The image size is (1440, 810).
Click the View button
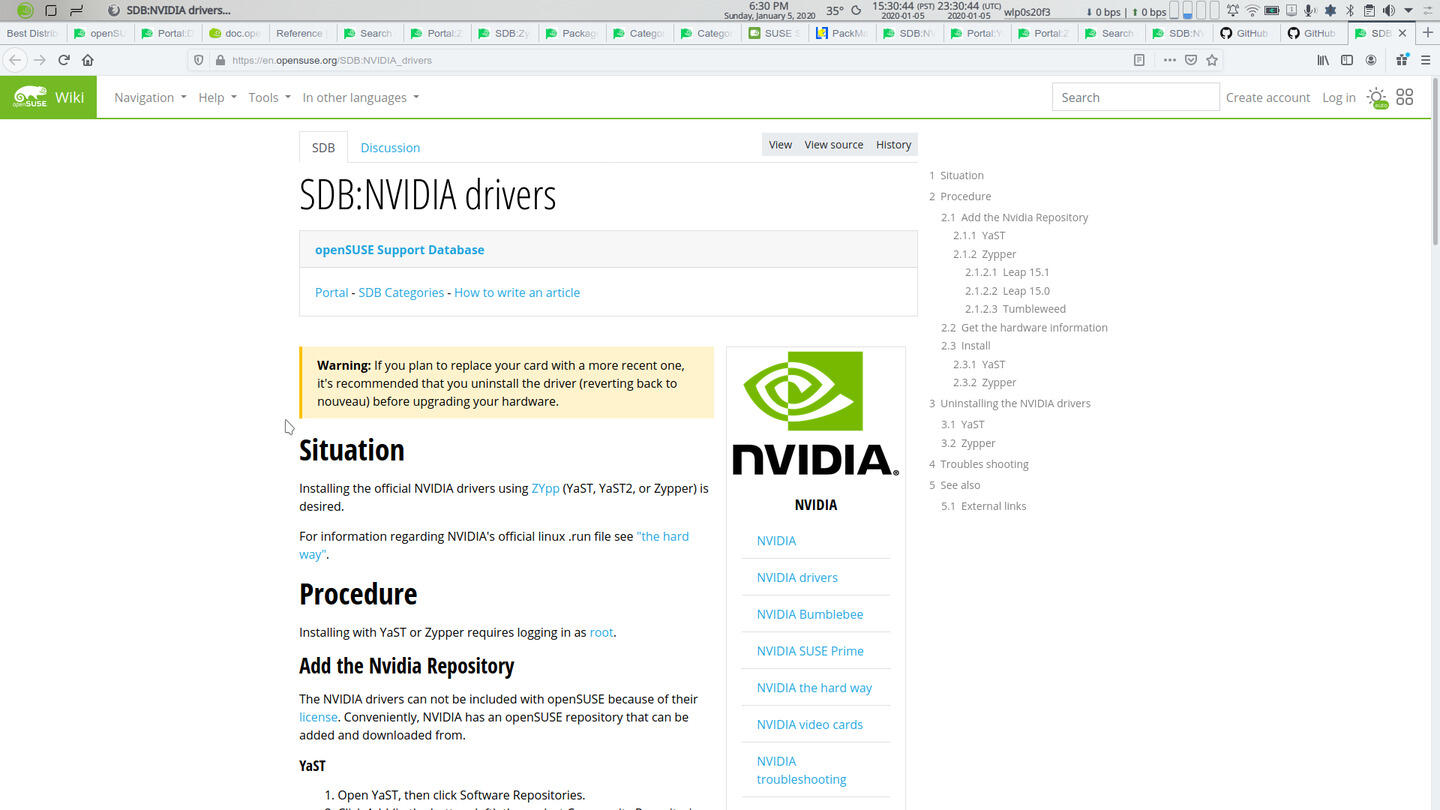(780, 145)
